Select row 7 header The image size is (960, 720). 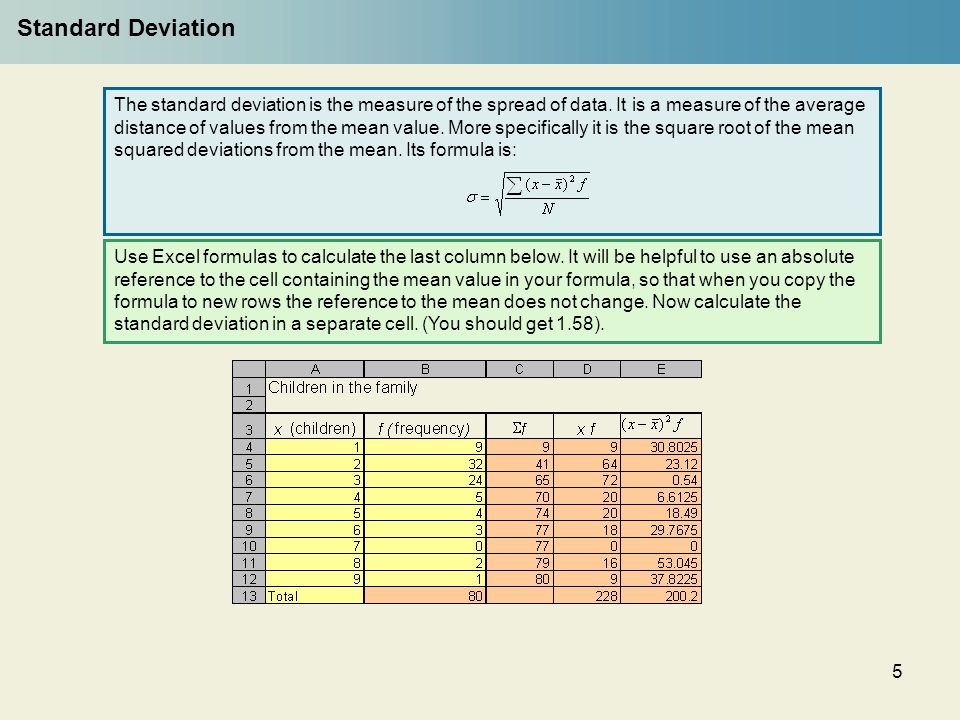249,497
